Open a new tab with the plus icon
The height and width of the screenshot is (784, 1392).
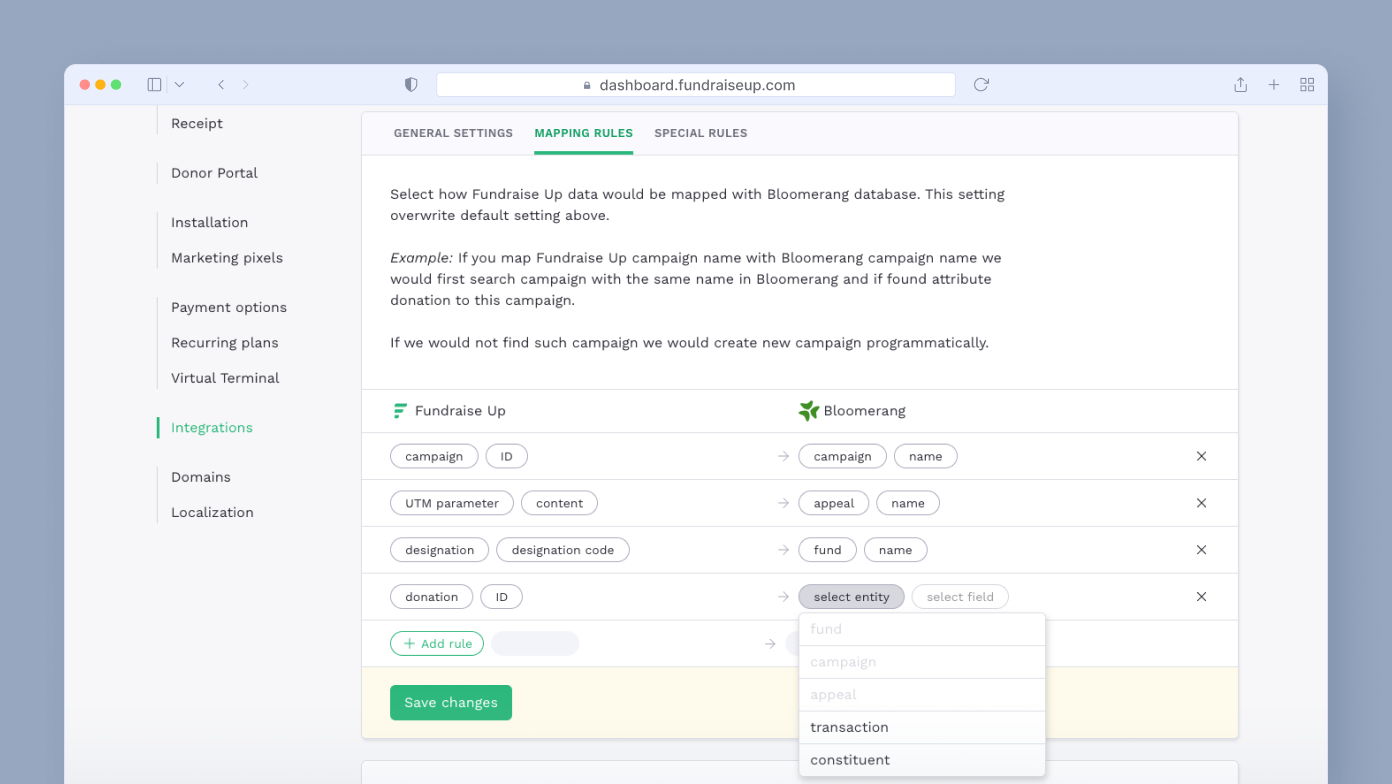(1274, 85)
